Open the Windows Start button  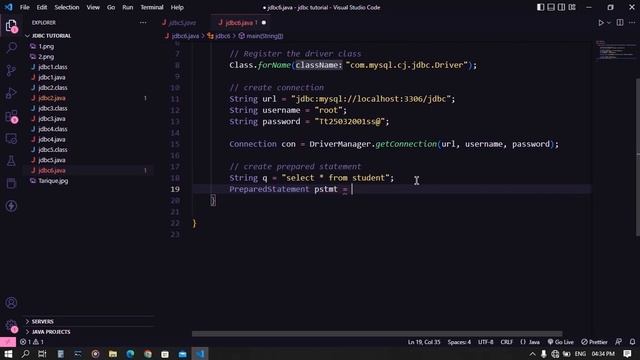tap(8, 354)
